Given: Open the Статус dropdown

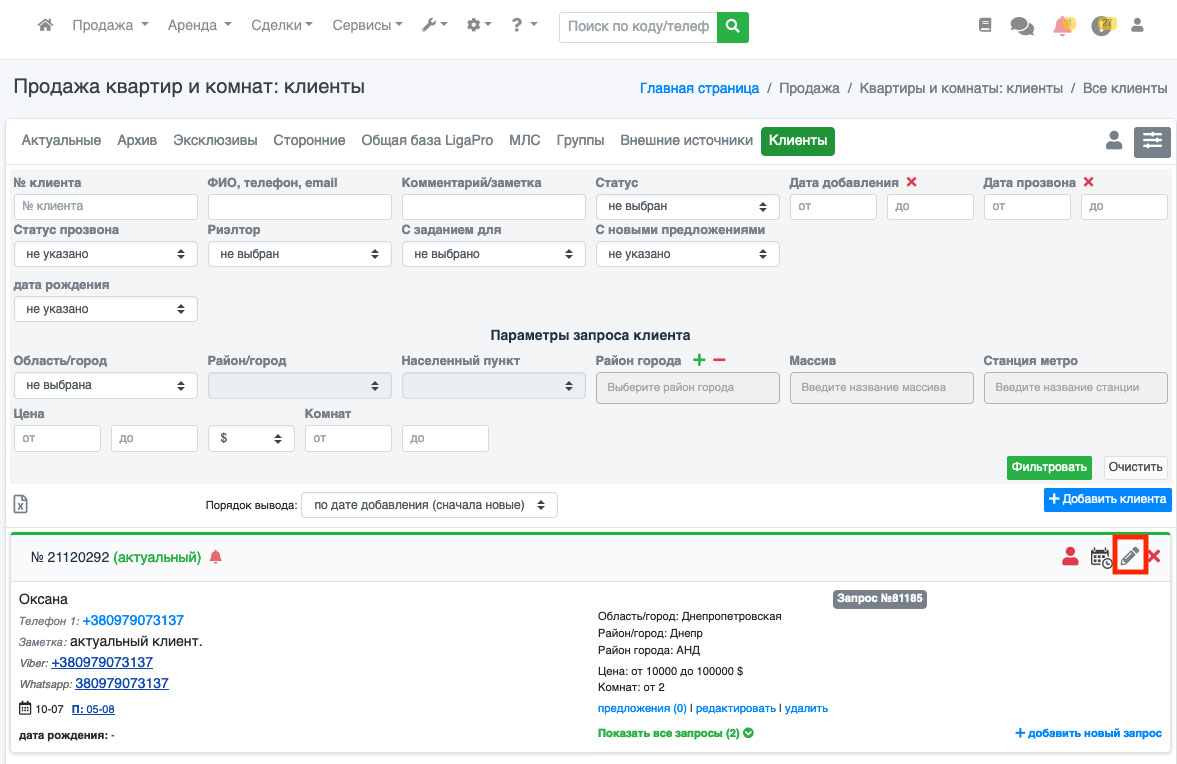Looking at the screenshot, I should click(687, 206).
